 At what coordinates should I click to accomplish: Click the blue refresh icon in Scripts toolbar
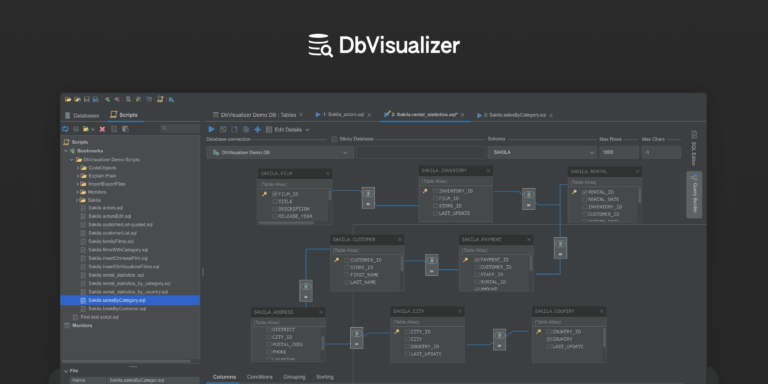point(65,129)
